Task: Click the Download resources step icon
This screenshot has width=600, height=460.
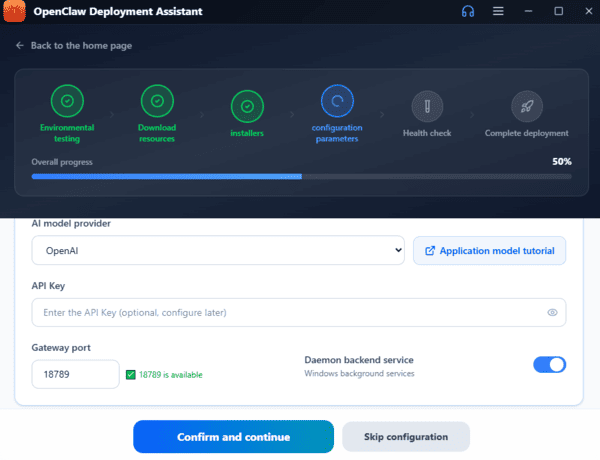Action: pos(156,101)
